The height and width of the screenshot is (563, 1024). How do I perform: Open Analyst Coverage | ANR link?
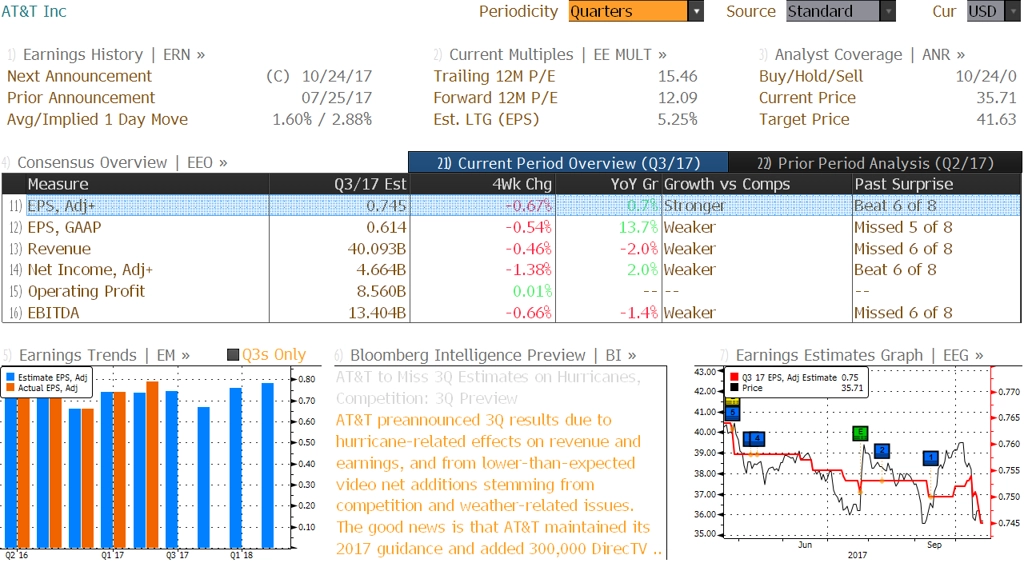point(869,54)
